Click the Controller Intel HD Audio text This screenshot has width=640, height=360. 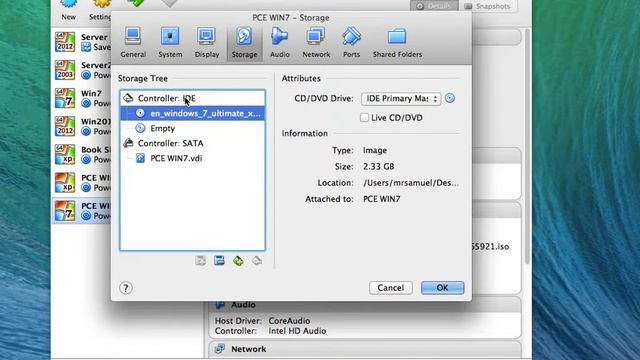point(271,331)
